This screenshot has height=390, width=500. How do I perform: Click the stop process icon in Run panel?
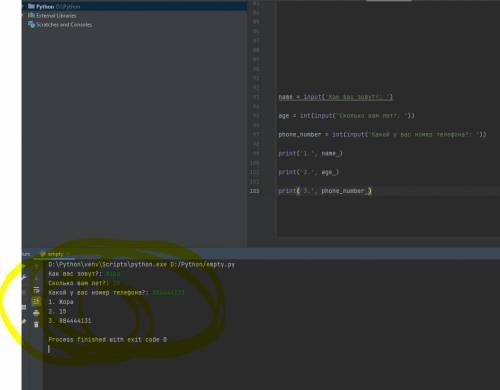click(x=24, y=292)
